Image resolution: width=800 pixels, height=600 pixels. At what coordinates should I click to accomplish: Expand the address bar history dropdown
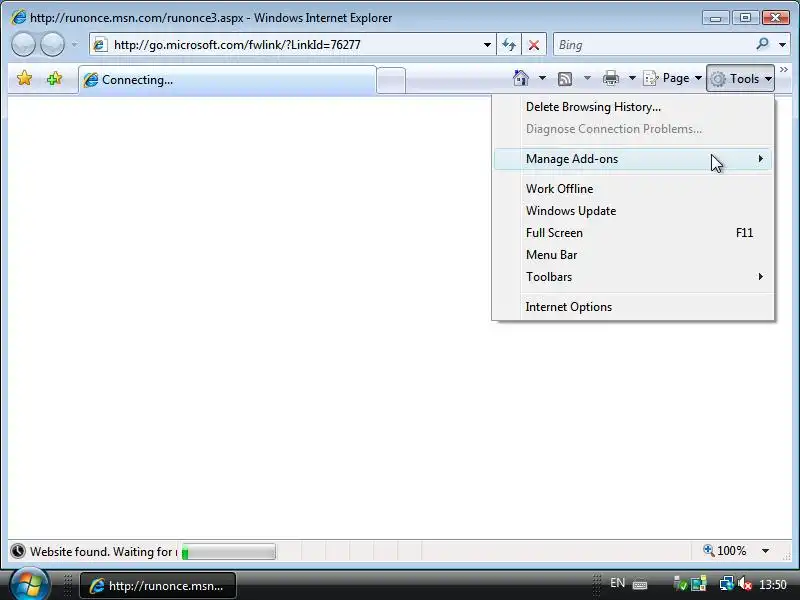tap(487, 45)
